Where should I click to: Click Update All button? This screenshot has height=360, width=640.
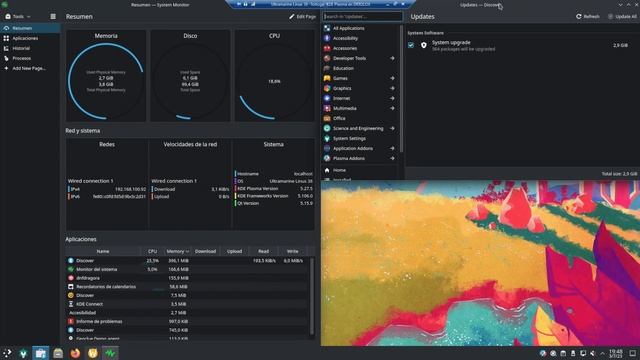point(622,17)
